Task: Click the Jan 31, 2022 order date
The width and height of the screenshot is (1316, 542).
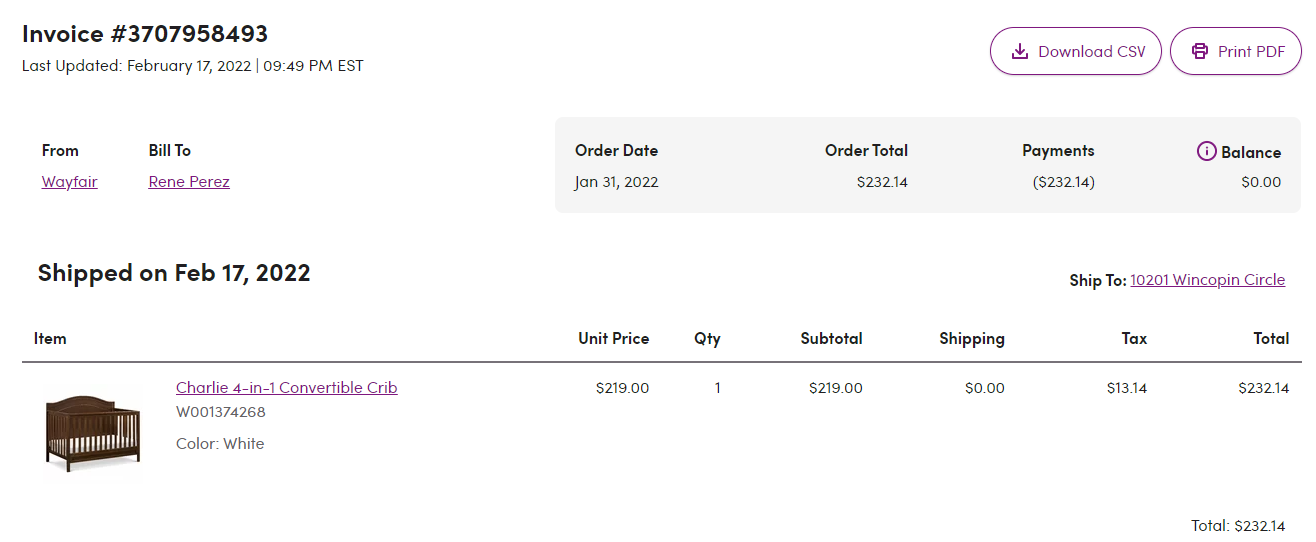Action: click(x=616, y=182)
